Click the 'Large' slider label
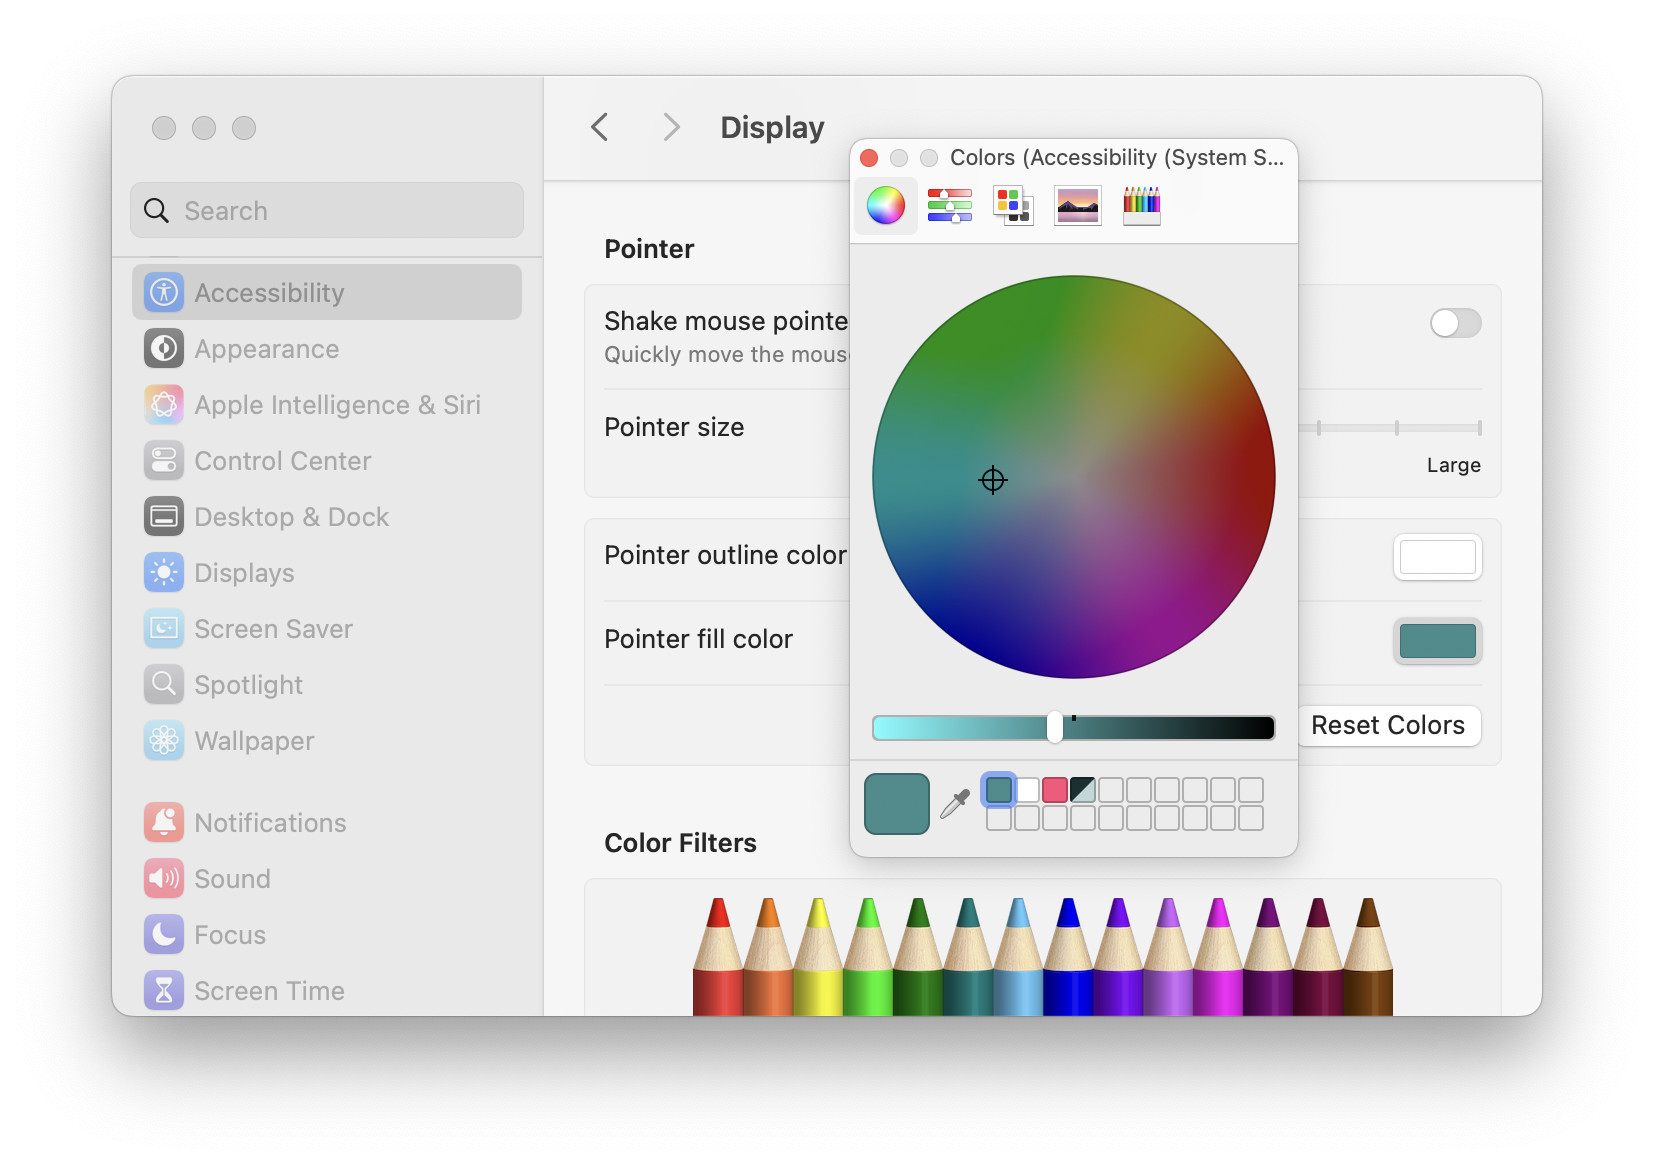The width and height of the screenshot is (1654, 1164). tap(1454, 465)
